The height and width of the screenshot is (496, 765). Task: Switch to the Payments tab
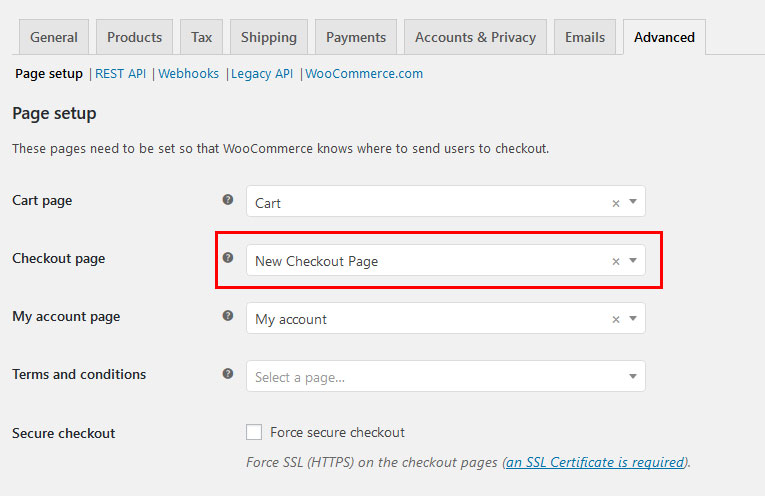coord(356,37)
